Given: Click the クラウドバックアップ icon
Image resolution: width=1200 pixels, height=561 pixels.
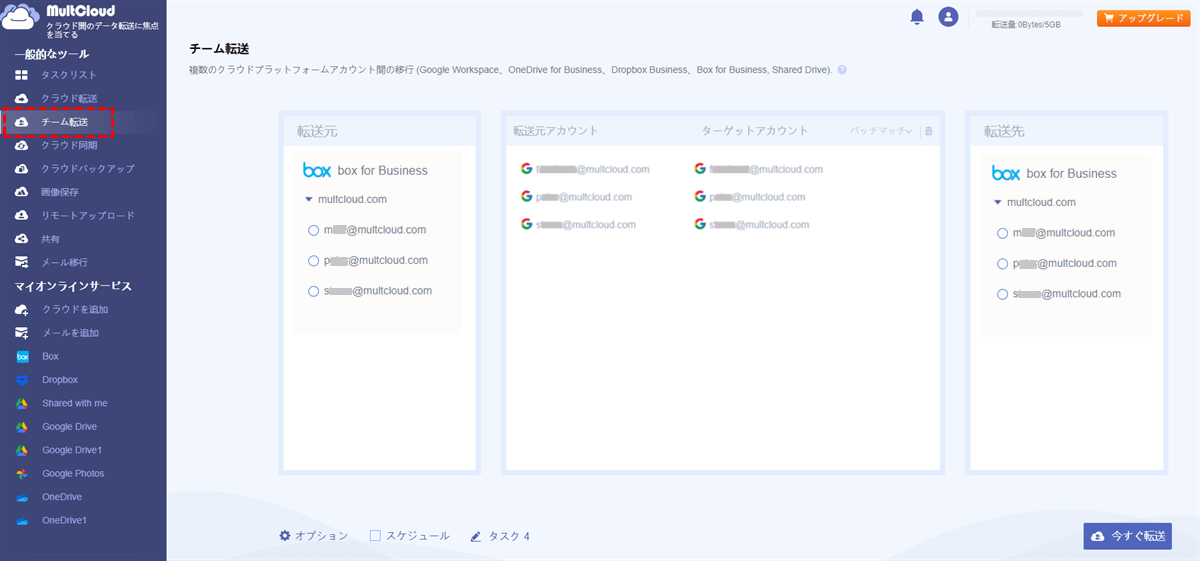Looking at the screenshot, I should coord(21,168).
